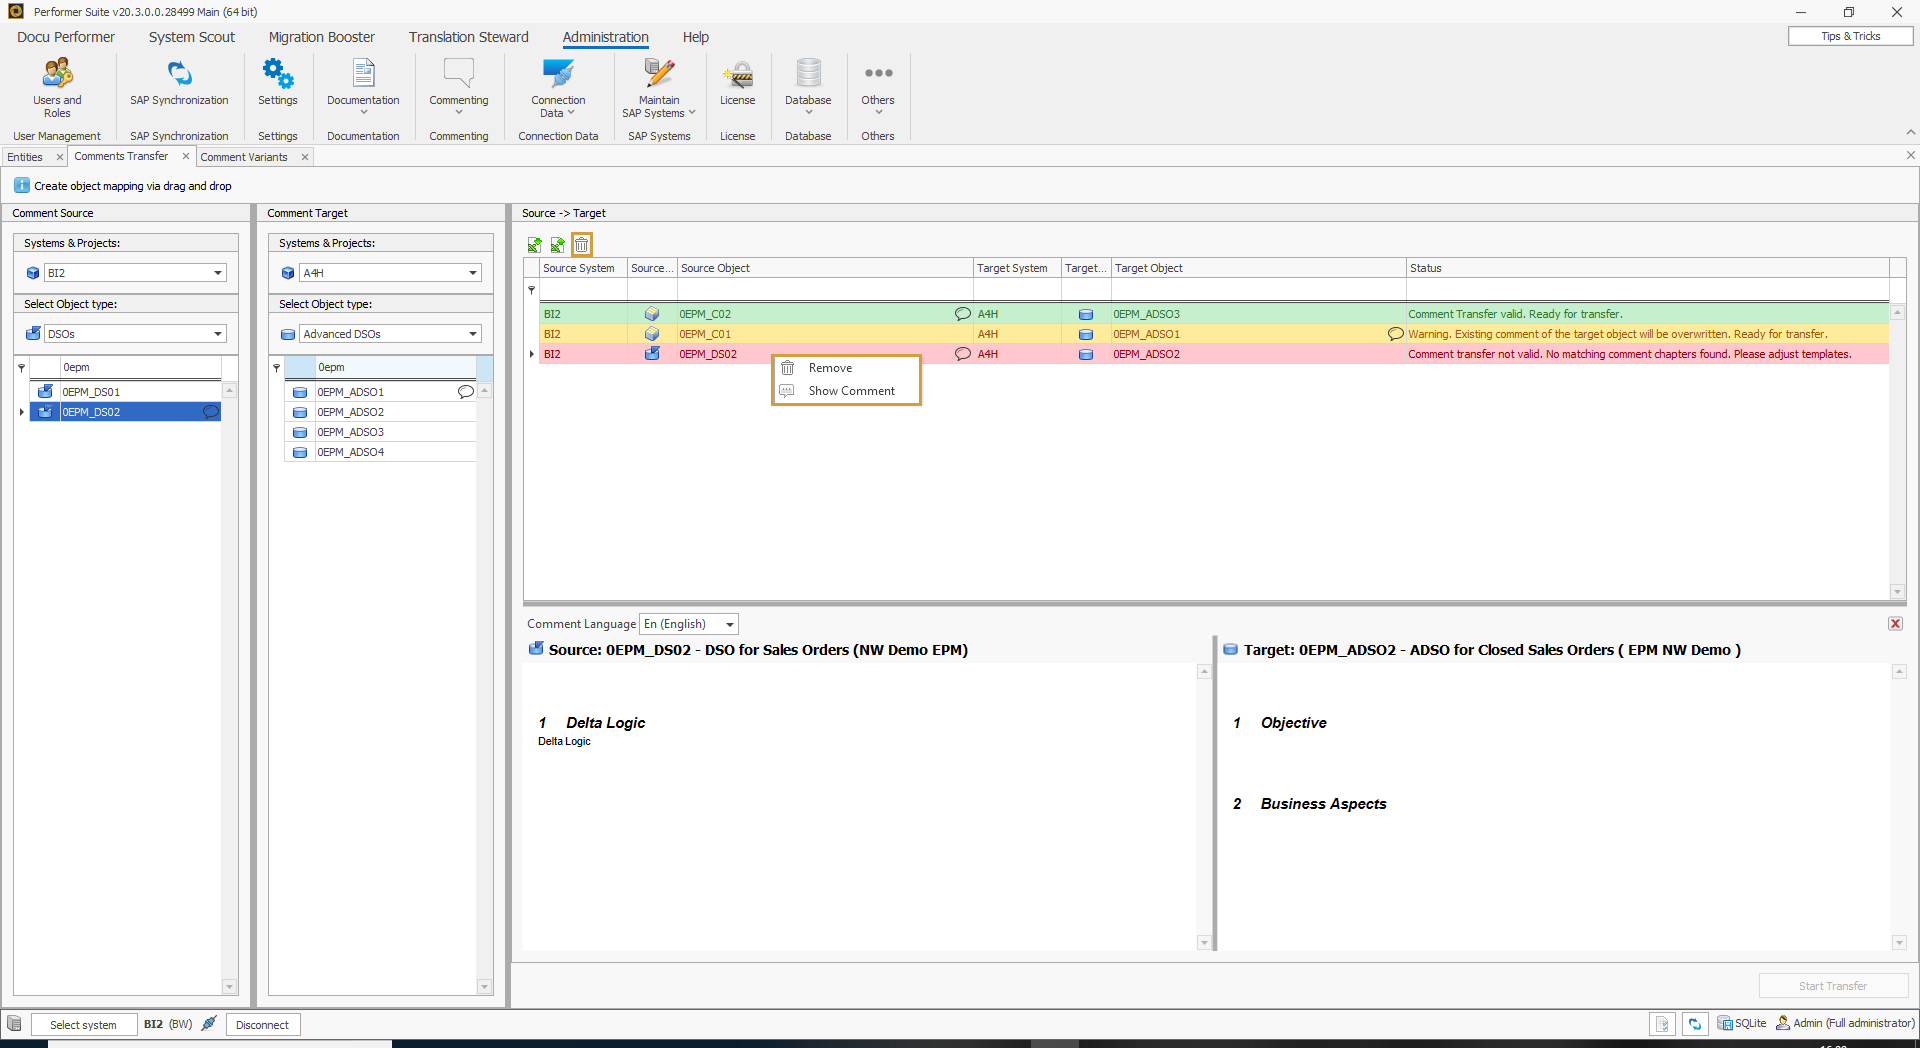
Task: Click the refresh icon in the status bar
Action: pyautogui.click(x=1695, y=1024)
